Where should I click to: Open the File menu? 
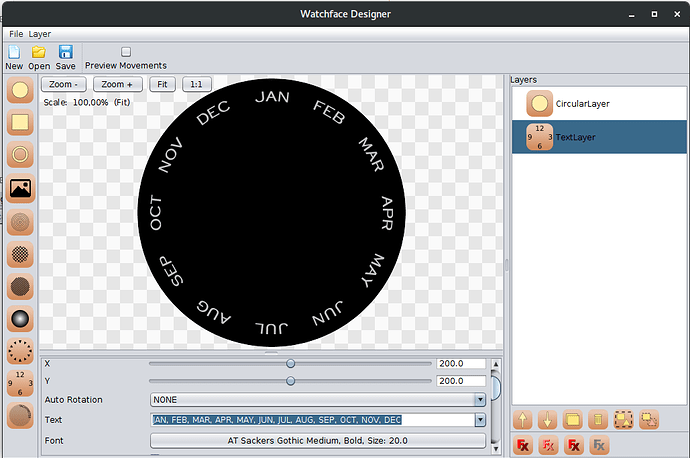click(x=16, y=34)
